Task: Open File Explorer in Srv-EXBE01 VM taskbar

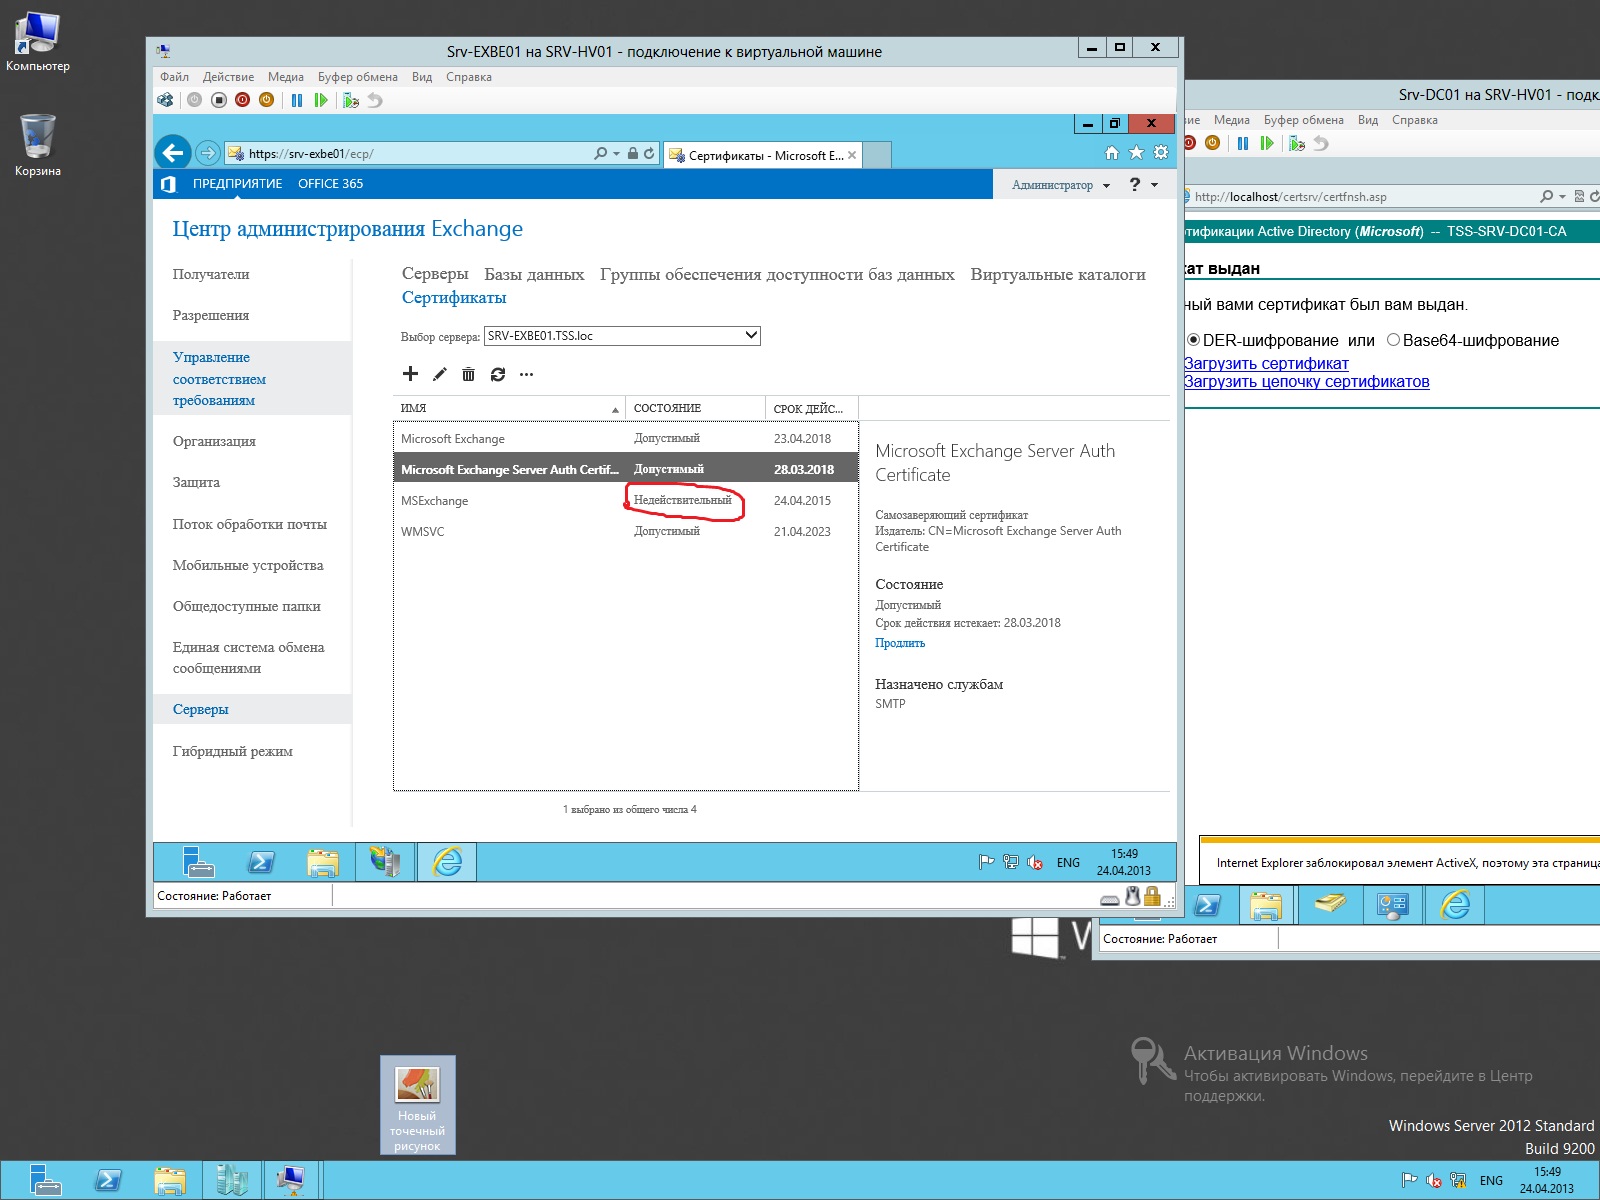Action: pos(323,862)
